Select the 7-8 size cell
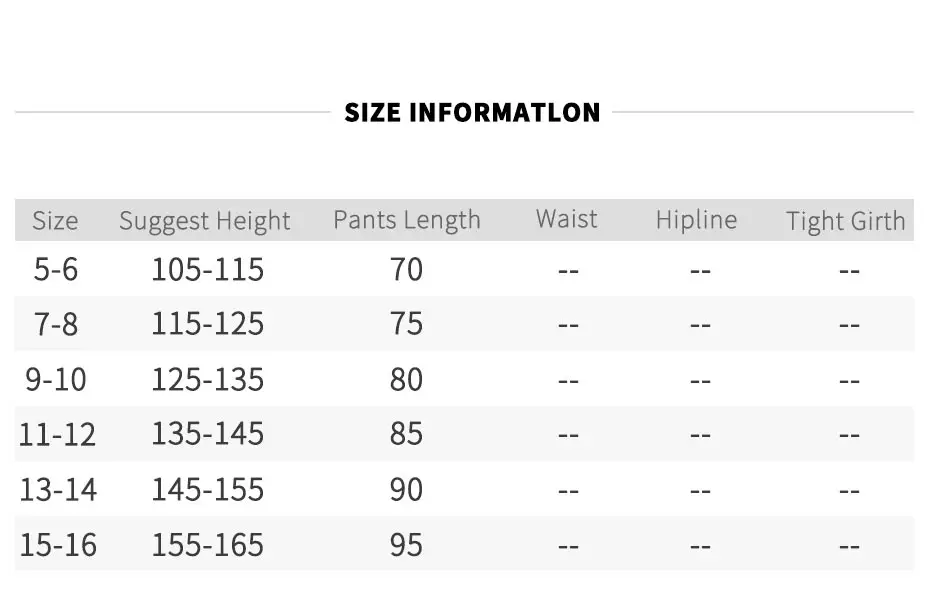Screen dimensions: 930x601 tap(56, 325)
